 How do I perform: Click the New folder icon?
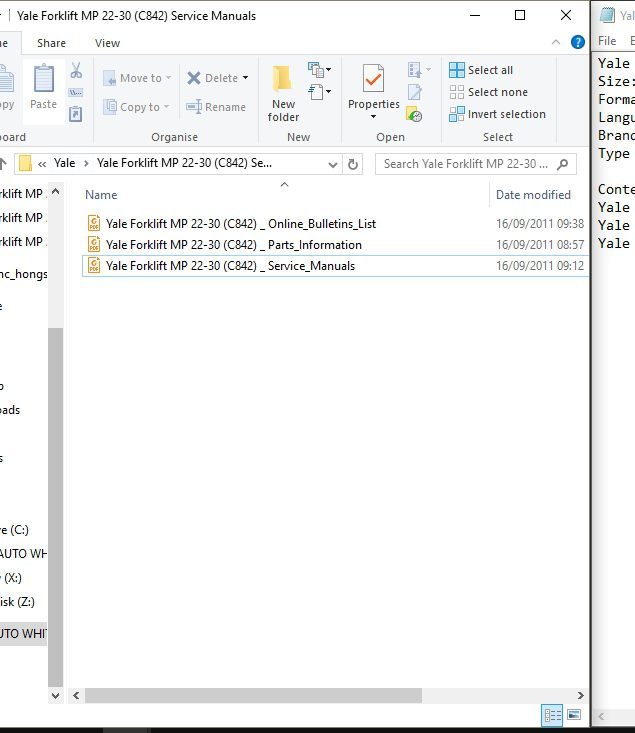282,79
